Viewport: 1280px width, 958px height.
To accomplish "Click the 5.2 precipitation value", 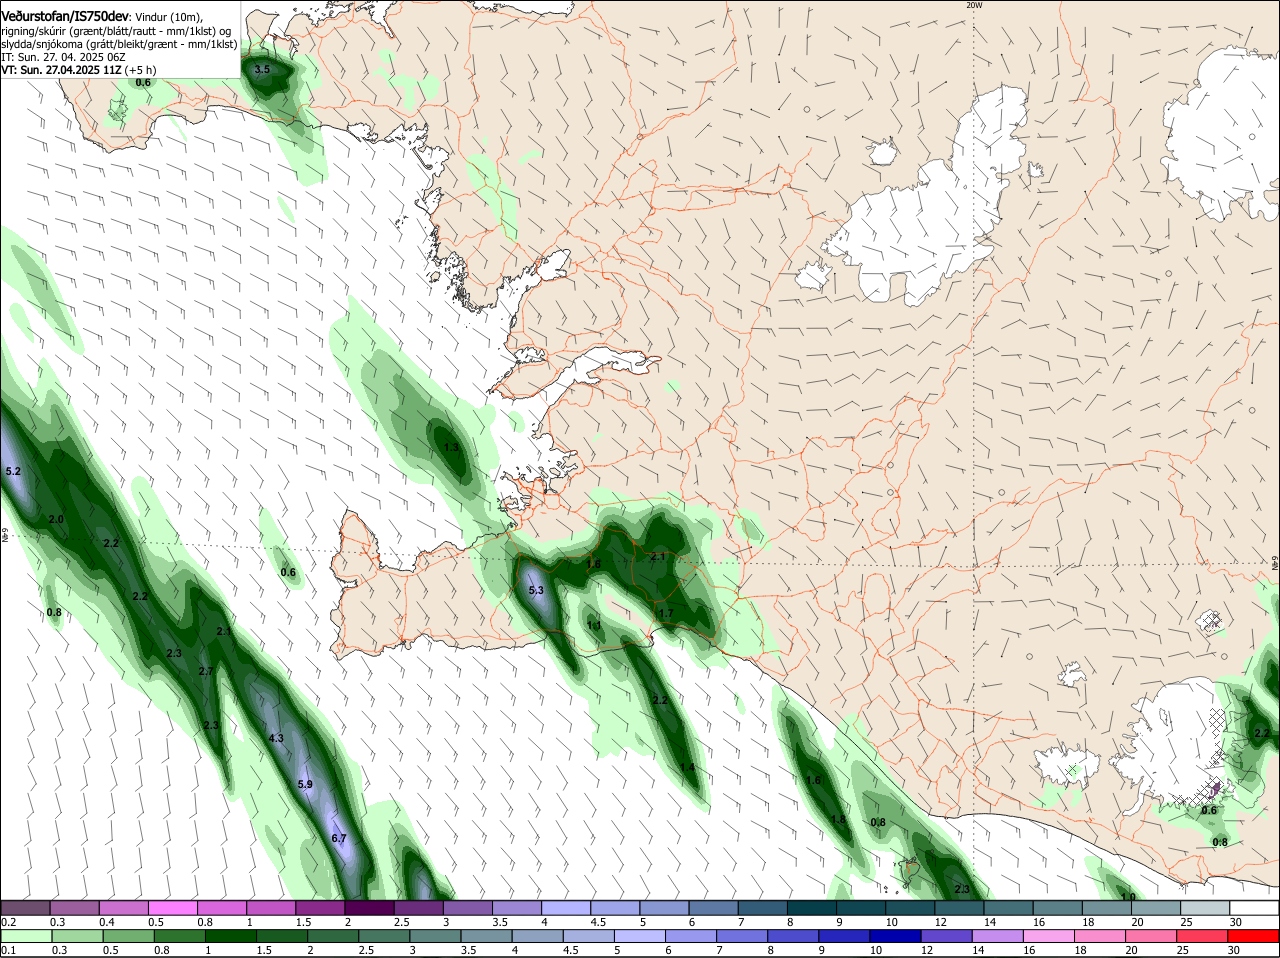I will pyautogui.click(x=13, y=470).
